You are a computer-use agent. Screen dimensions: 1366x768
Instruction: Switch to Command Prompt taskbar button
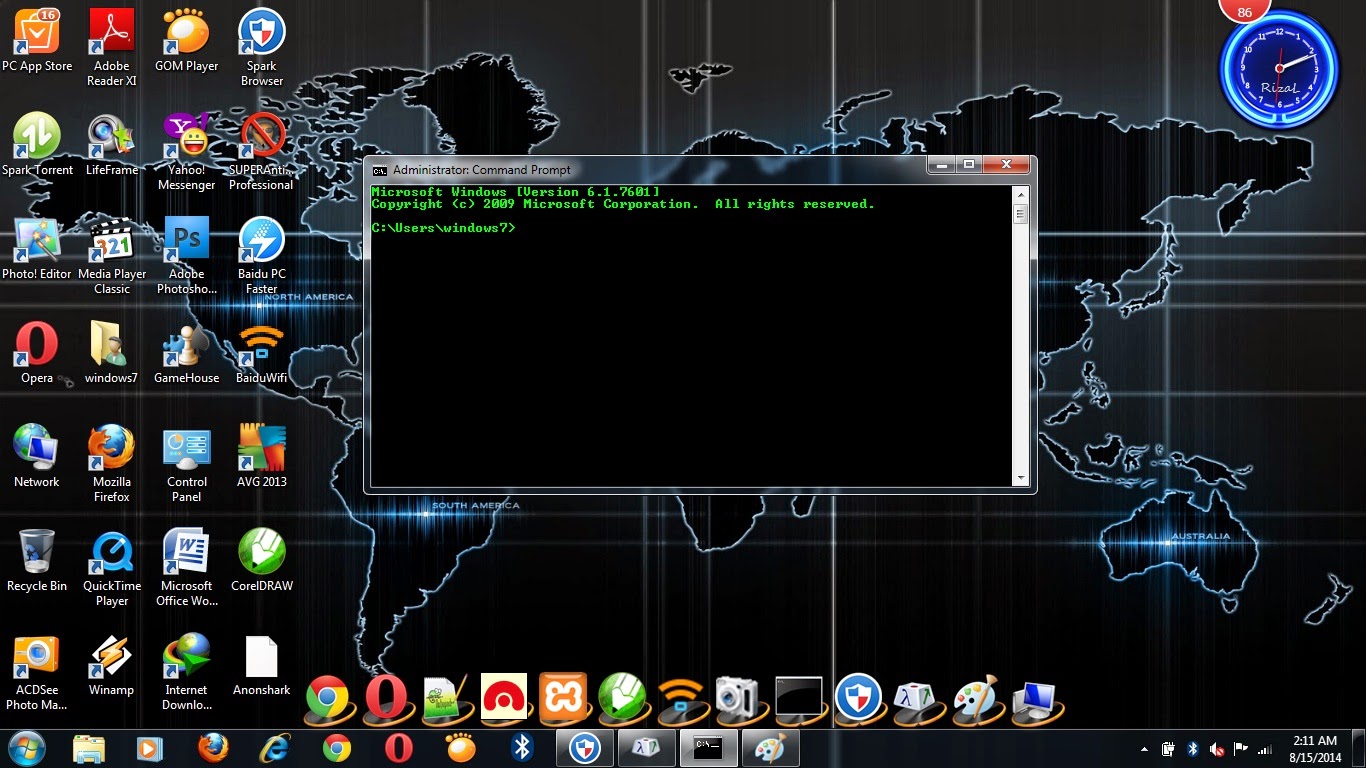click(x=708, y=748)
